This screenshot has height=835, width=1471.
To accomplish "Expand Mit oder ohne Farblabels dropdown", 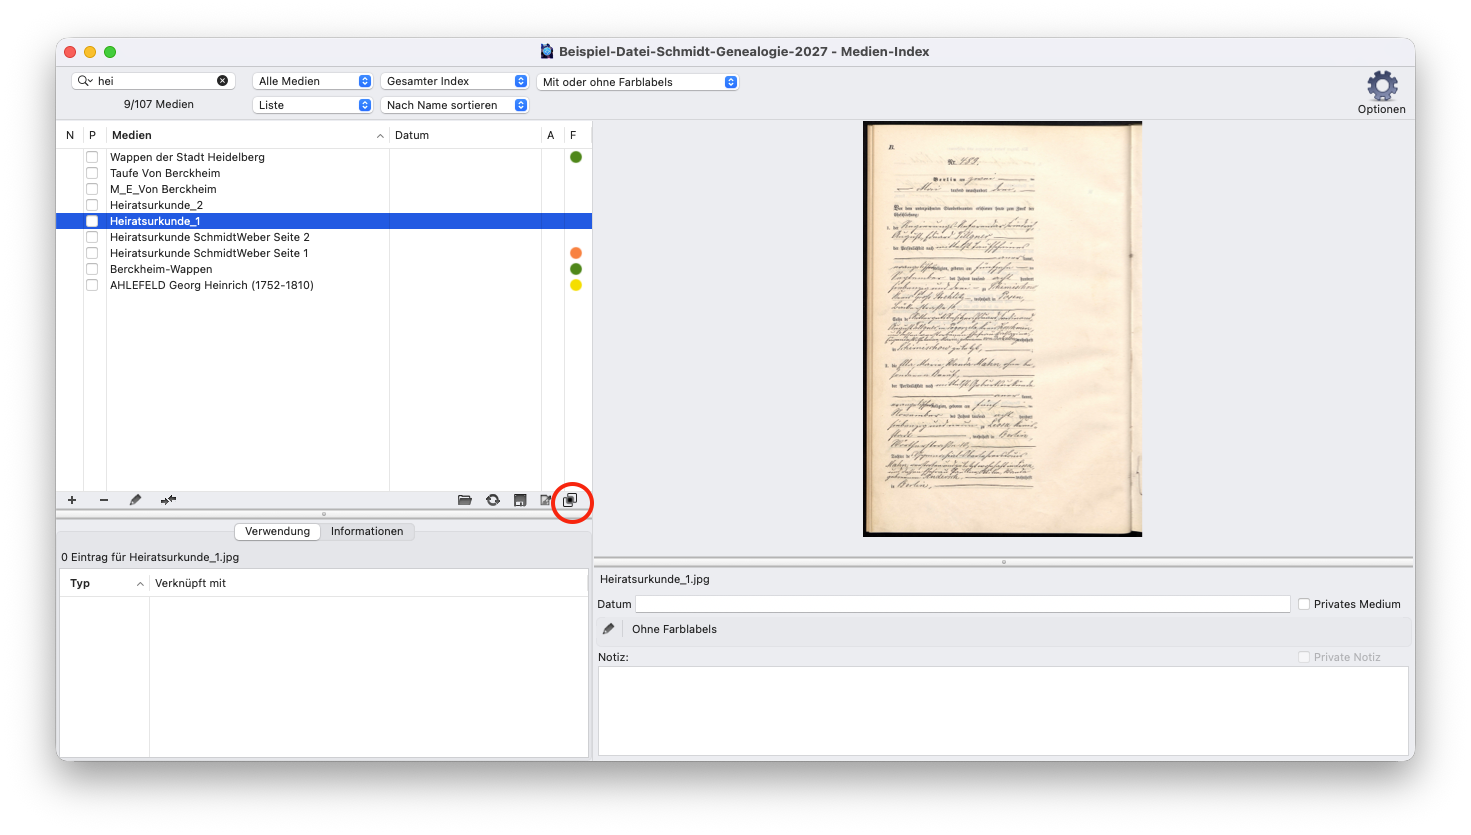I will pyautogui.click(x=638, y=82).
